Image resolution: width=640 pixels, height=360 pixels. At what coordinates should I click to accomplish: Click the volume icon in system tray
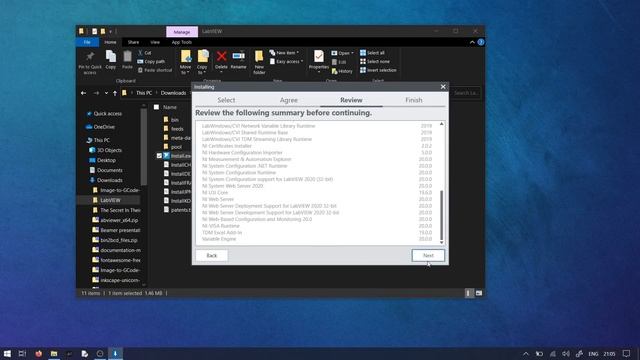[x=565, y=354]
